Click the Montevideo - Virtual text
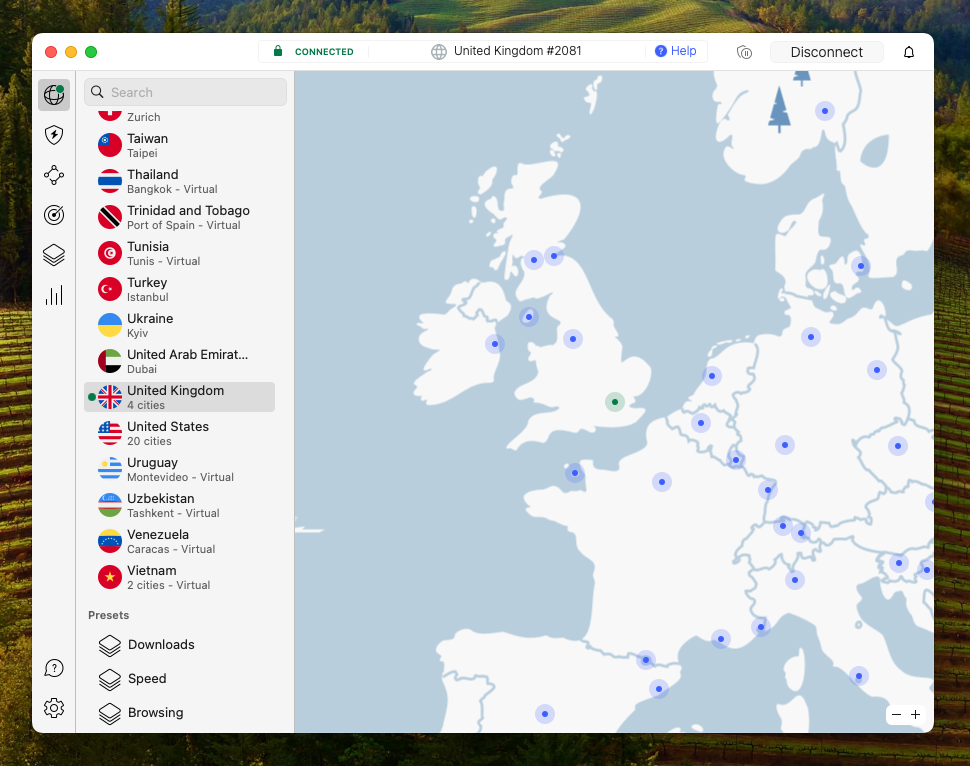This screenshot has width=970, height=766. 180,477
